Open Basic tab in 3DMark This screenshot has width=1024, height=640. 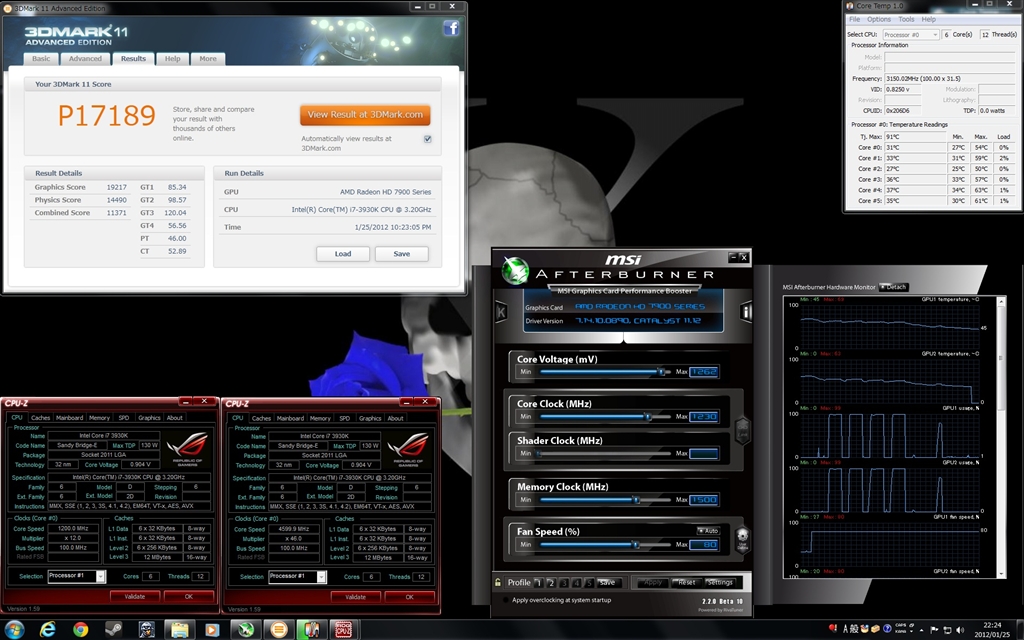click(41, 59)
